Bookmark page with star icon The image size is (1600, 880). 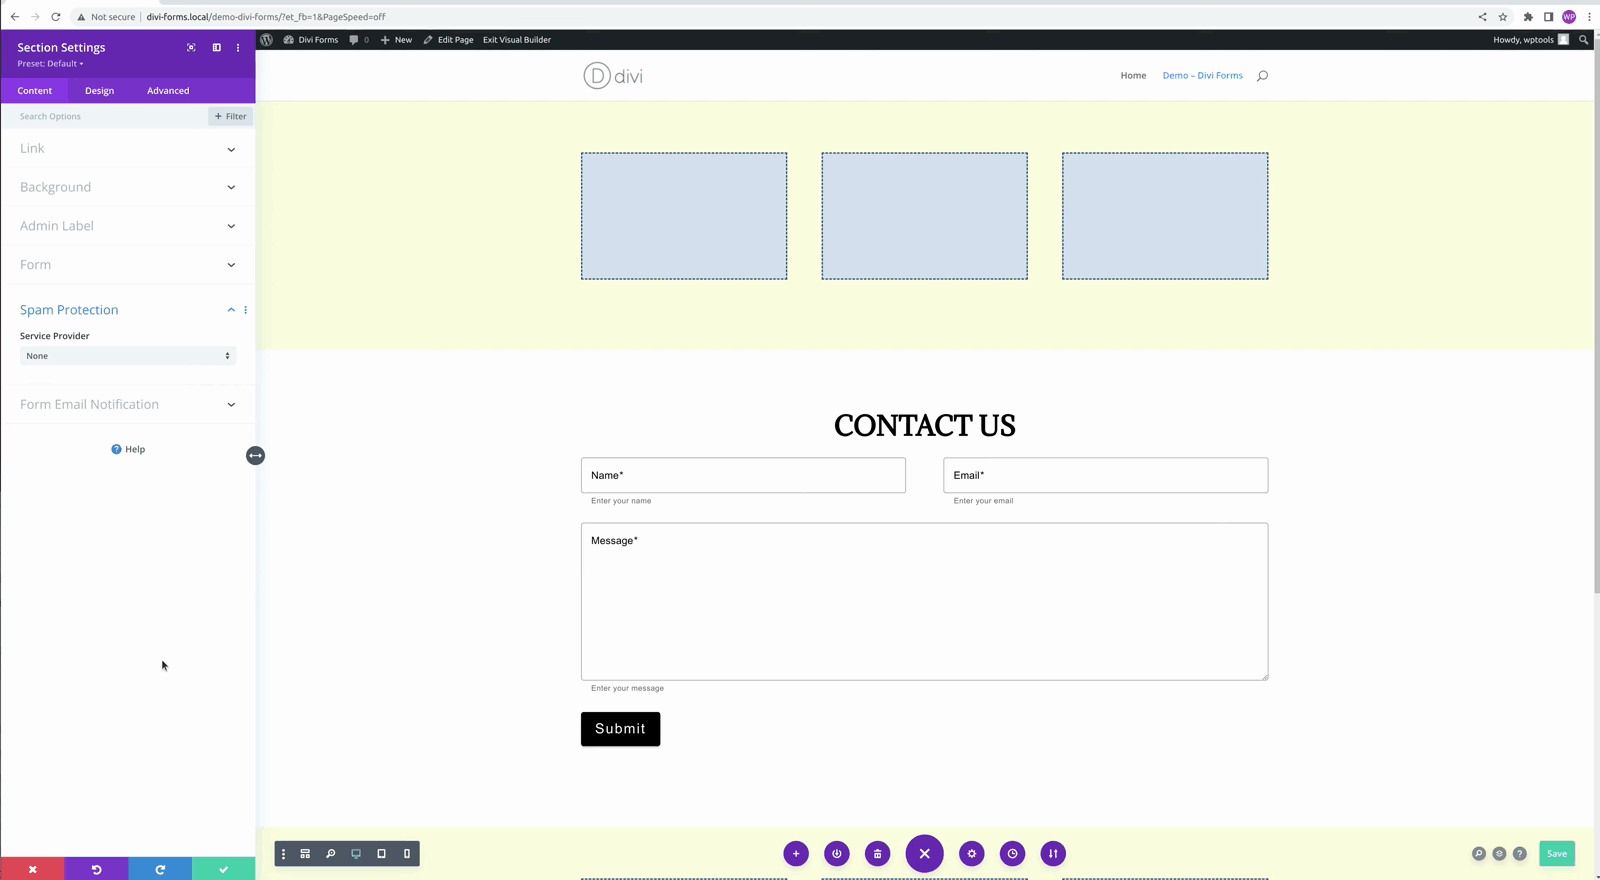(x=1503, y=17)
